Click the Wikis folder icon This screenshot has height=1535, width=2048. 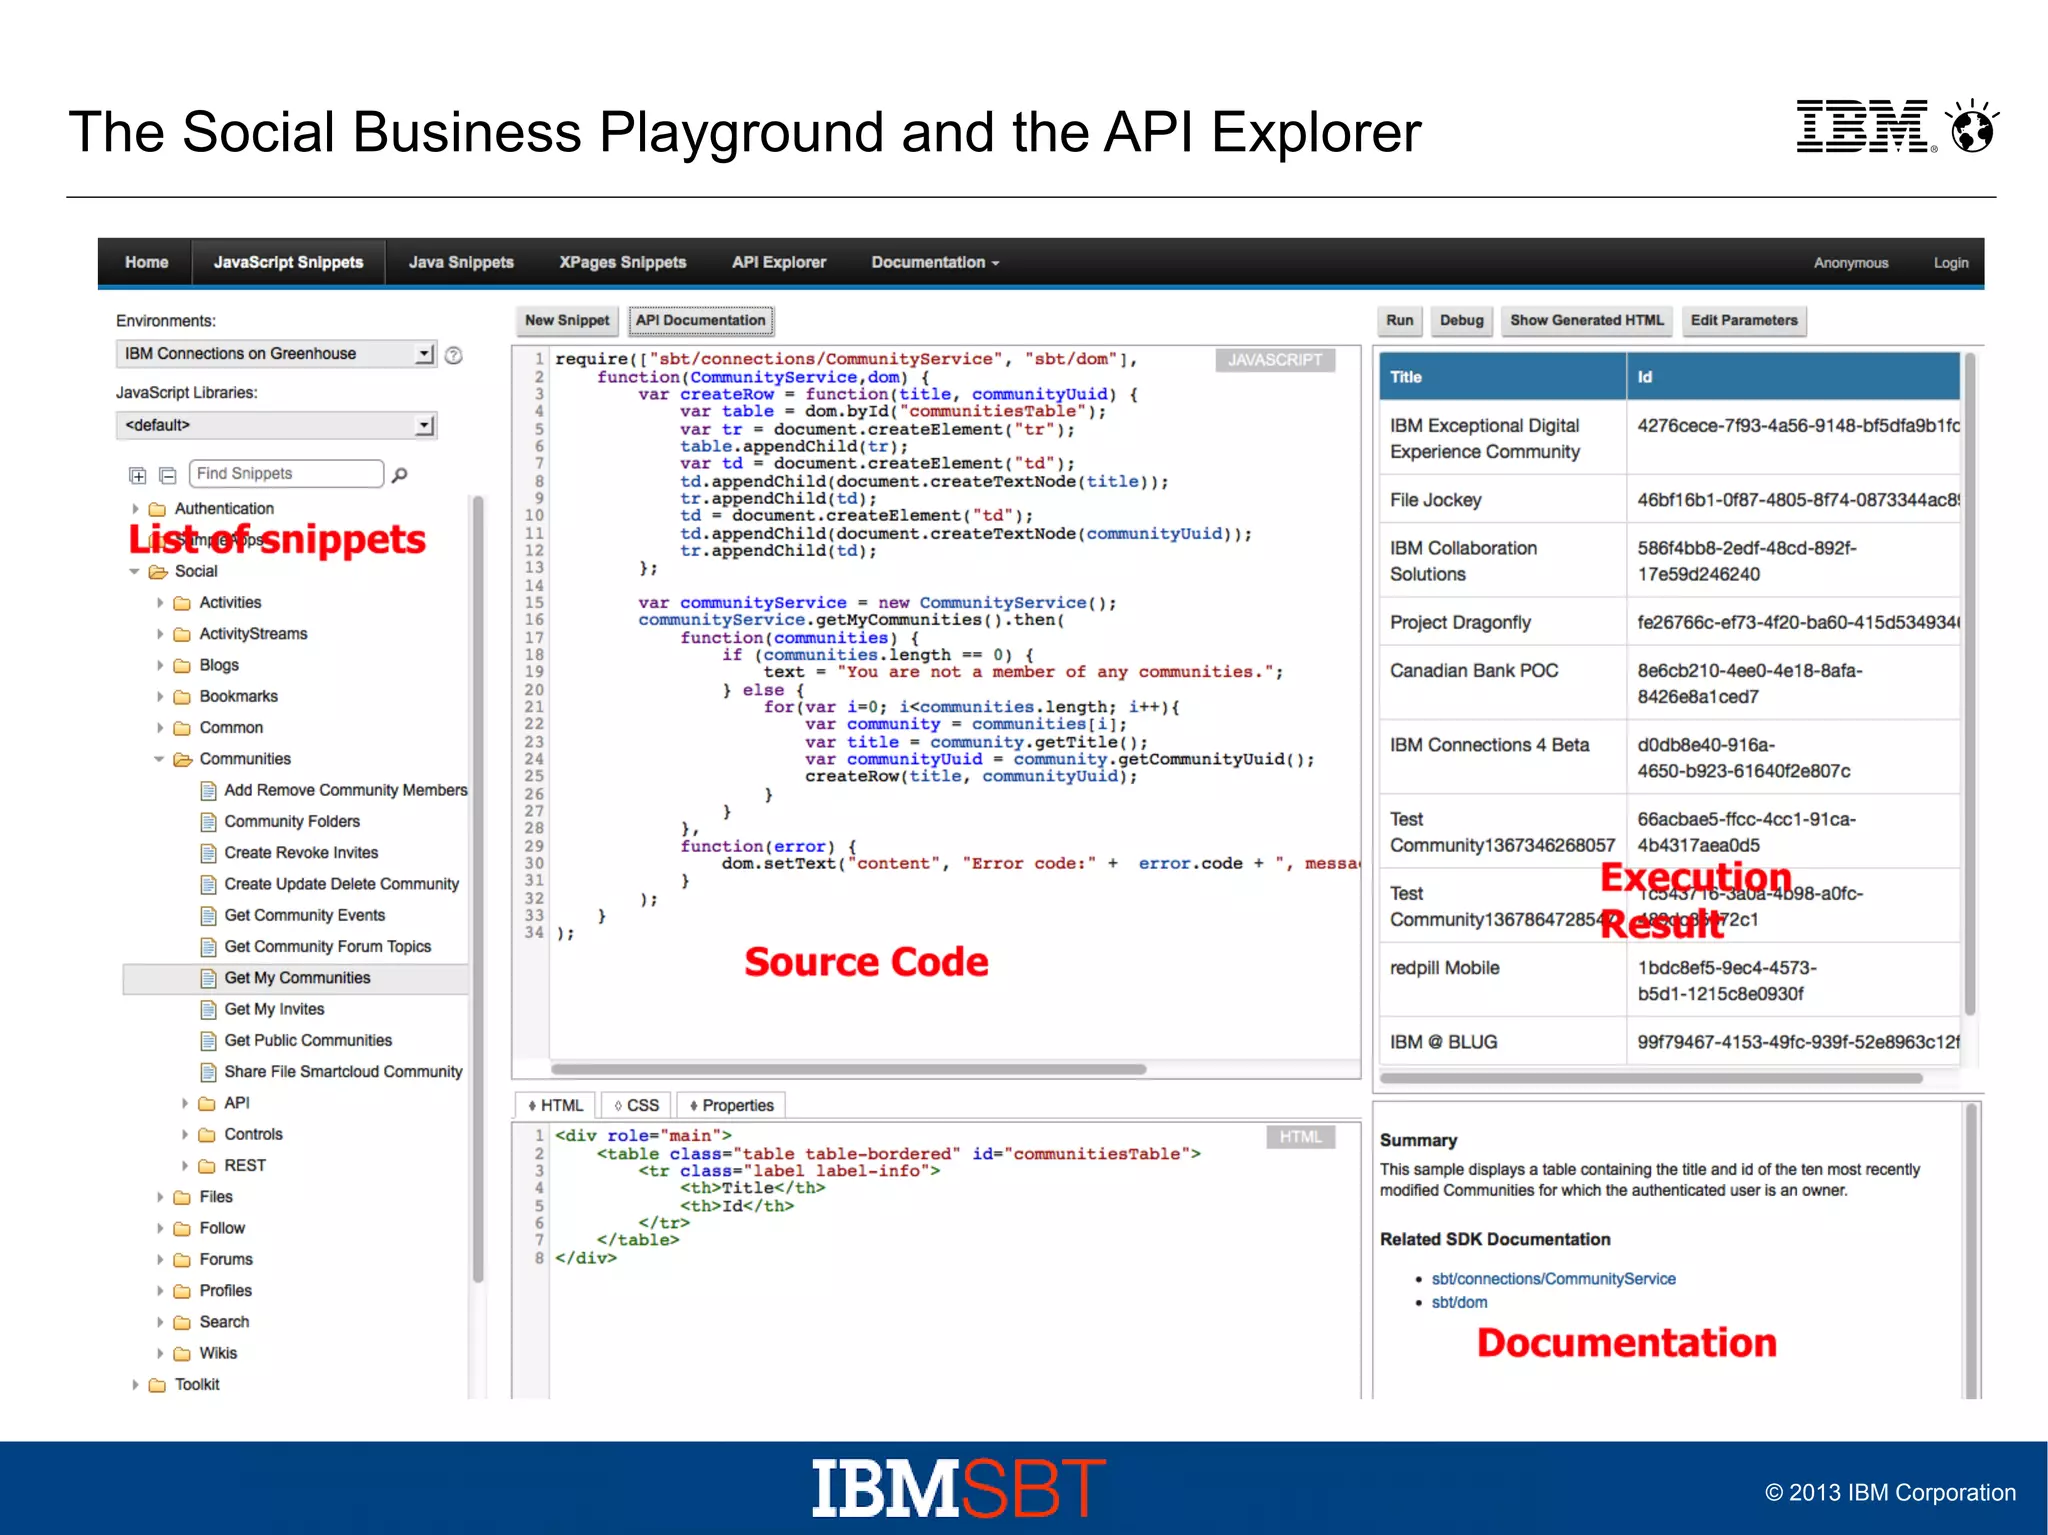[x=182, y=1354]
